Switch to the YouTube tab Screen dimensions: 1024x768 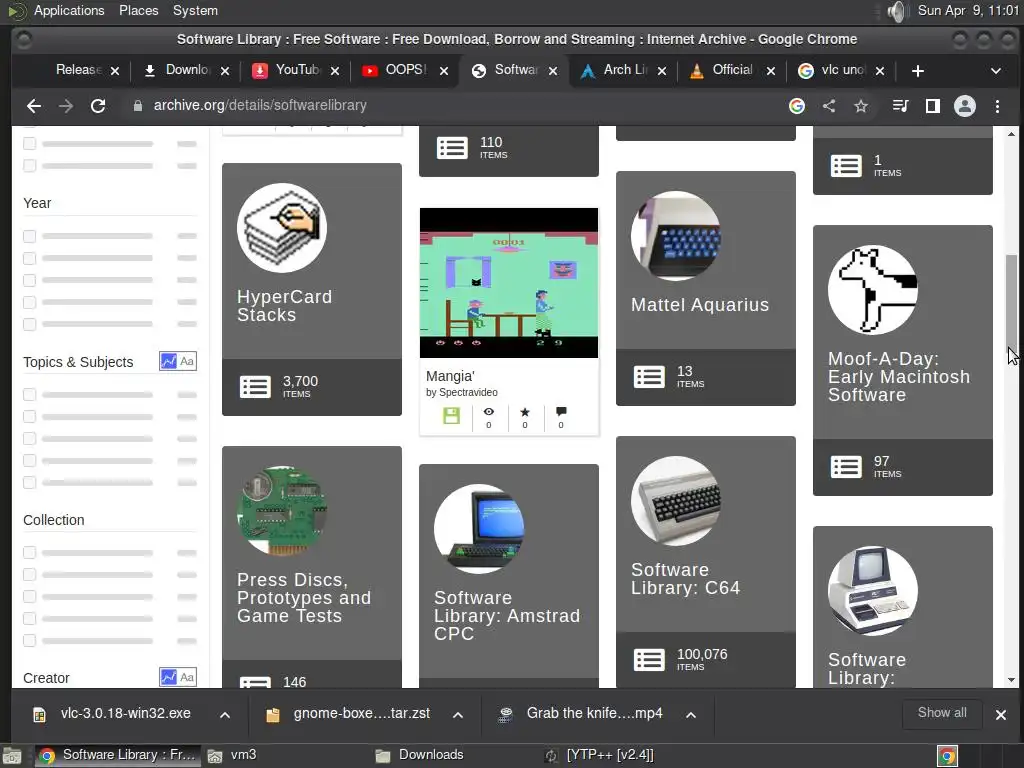297,70
